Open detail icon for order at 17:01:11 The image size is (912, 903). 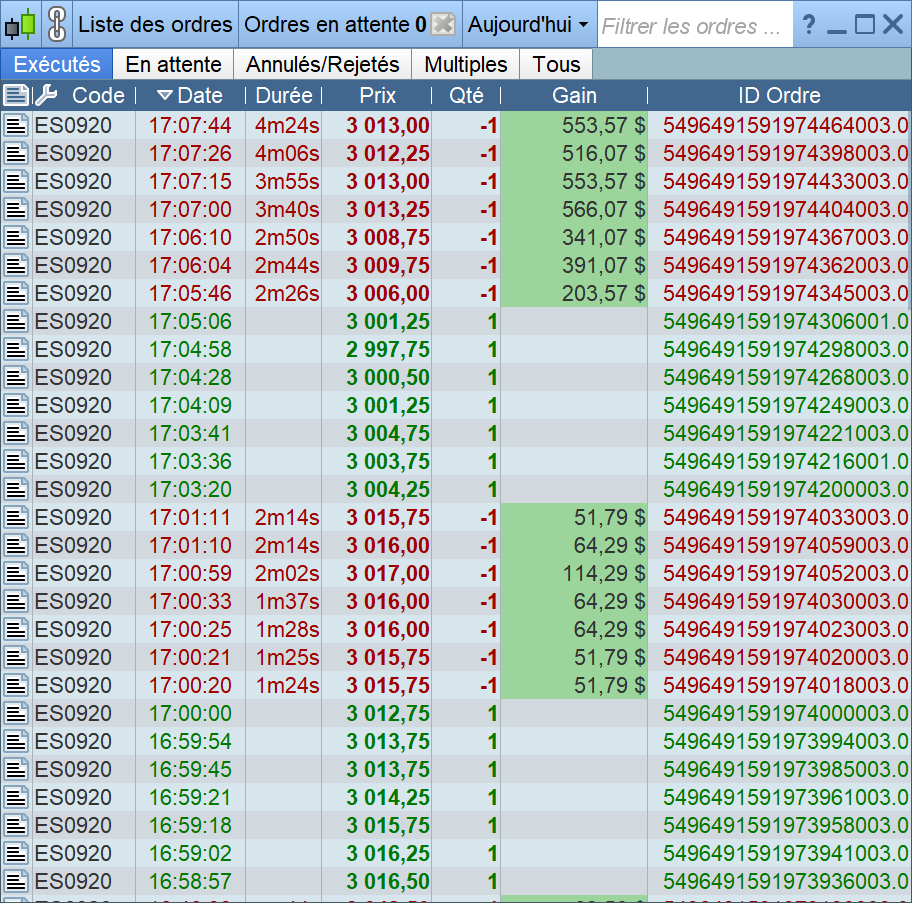16,517
